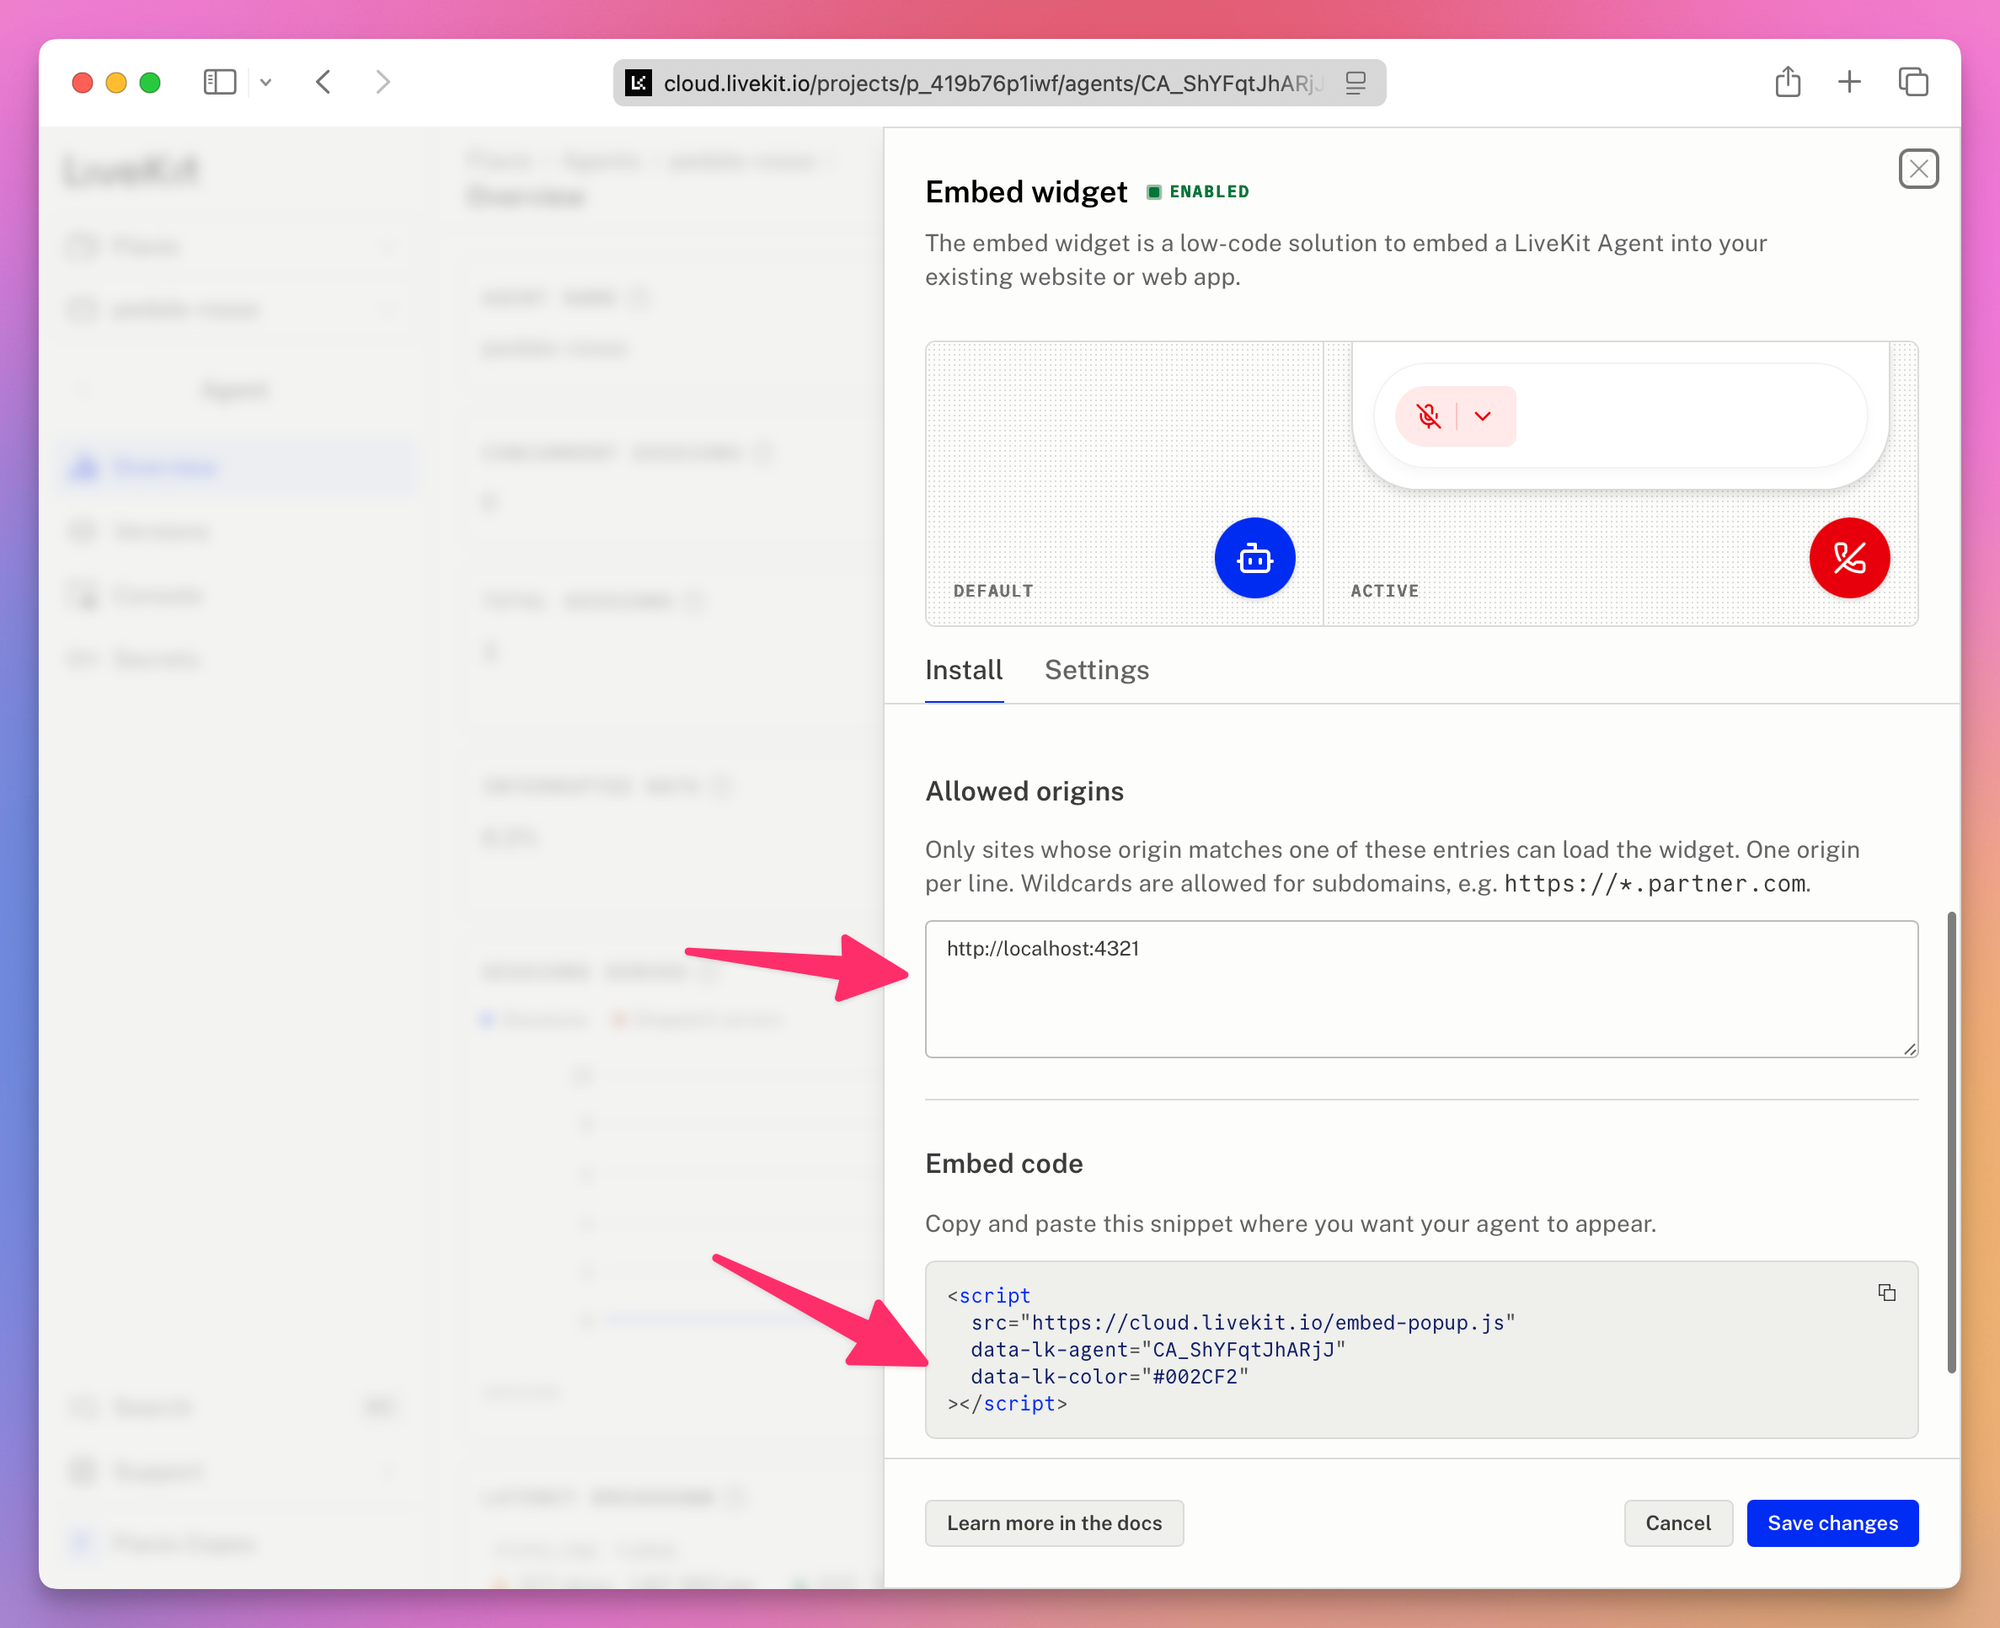The width and height of the screenshot is (2000, 1628).
Task: Select the Install tab
Action: pyautogui.click(x=963, y=670)
